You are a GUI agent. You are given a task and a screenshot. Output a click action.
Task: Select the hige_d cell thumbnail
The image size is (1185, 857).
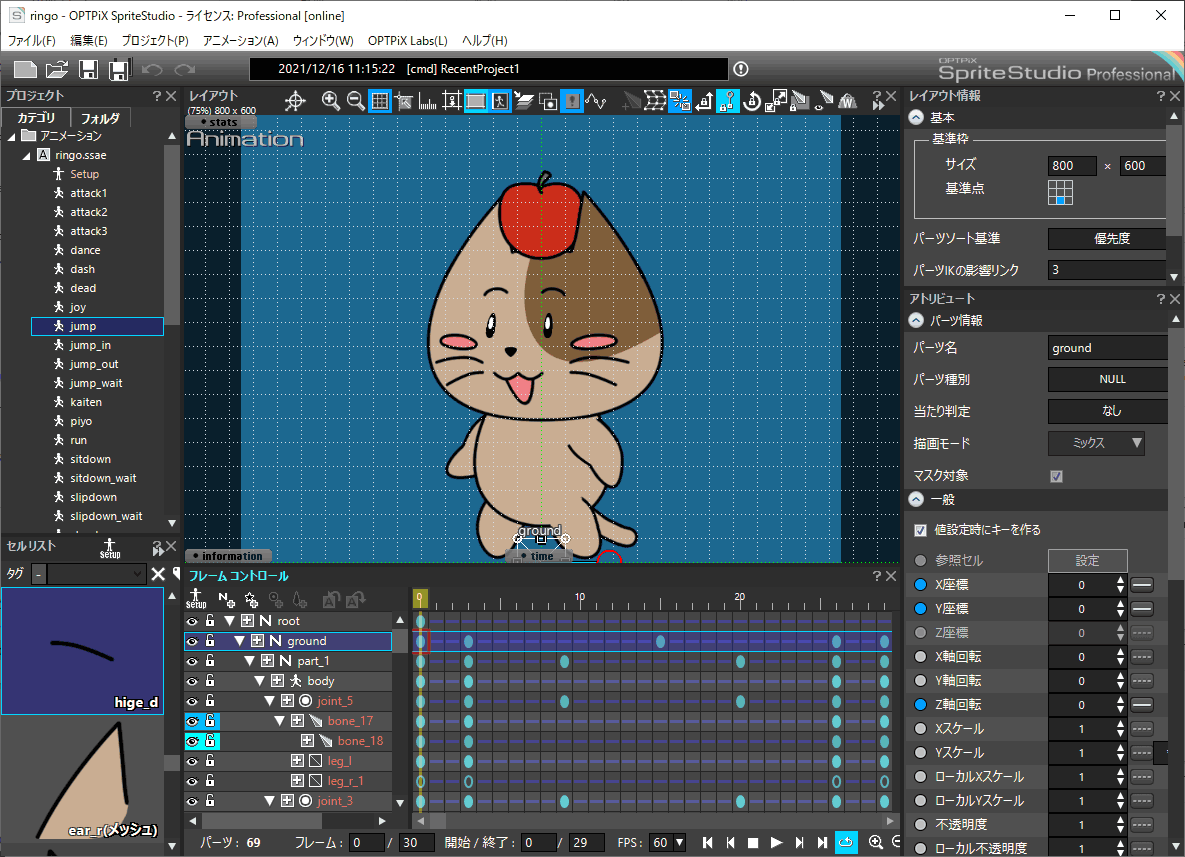click(82, 651)
